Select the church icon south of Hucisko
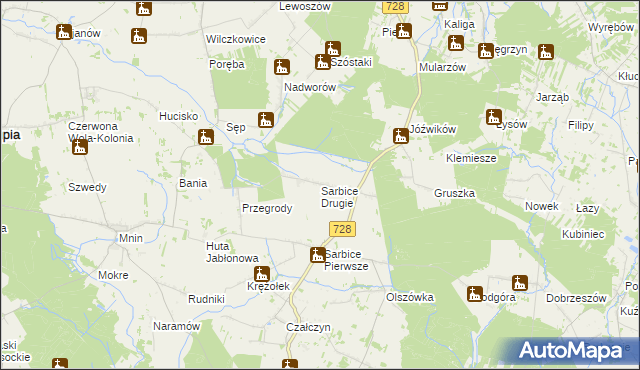 point(206,137)
